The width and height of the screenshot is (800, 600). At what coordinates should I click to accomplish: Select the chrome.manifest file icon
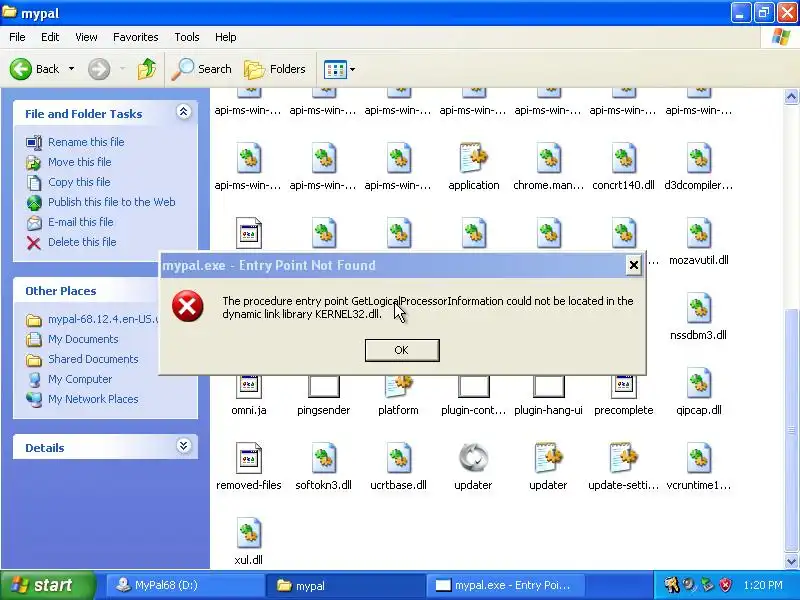tap(549, 158)
